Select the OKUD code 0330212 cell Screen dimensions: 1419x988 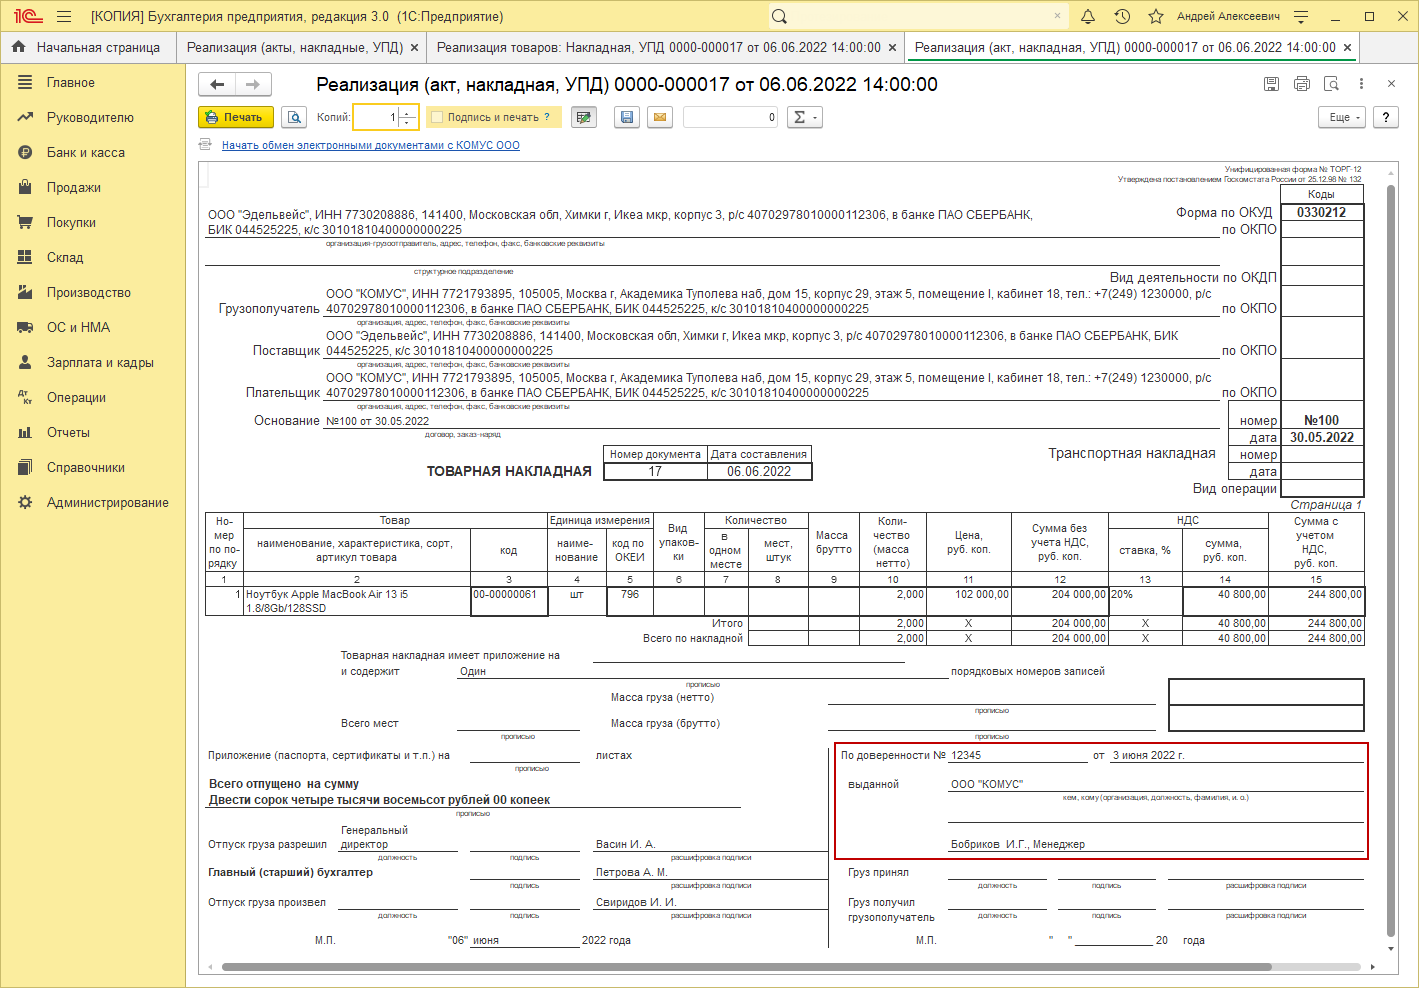[1322, 212]
